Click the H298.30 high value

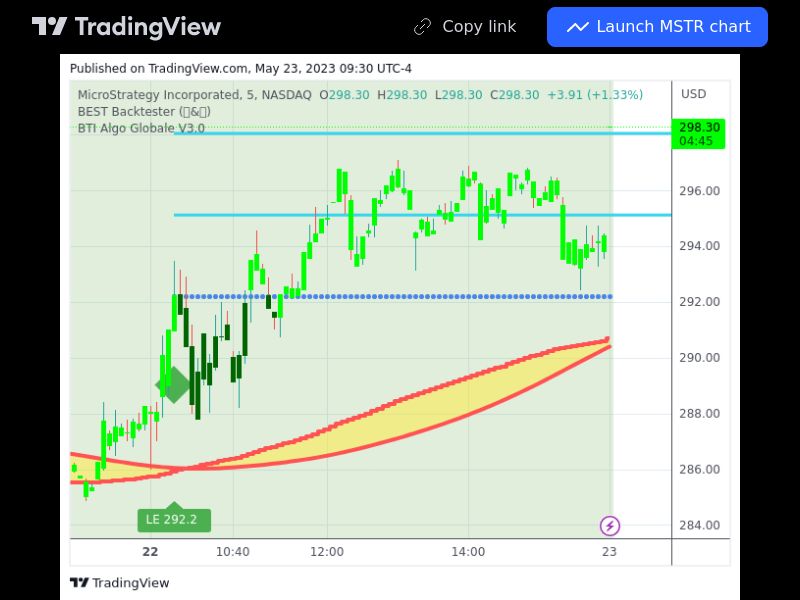click(402, 95)
